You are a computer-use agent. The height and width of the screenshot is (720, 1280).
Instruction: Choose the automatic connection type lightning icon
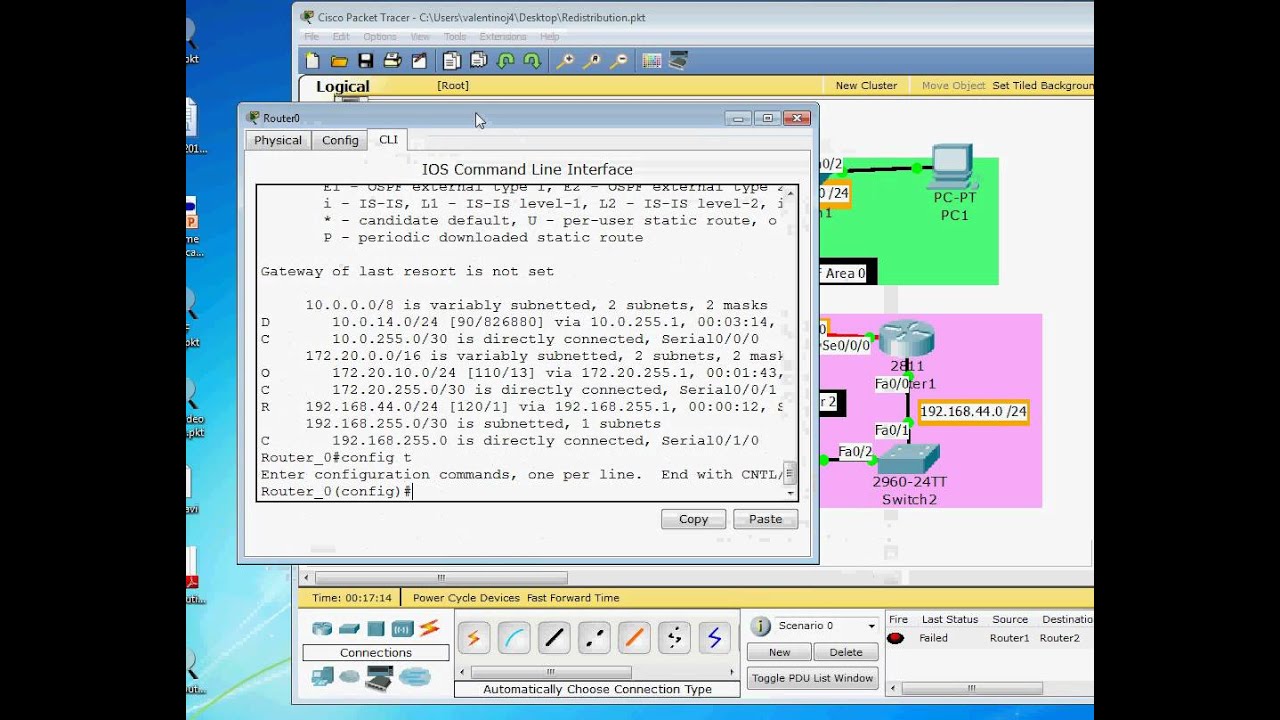click(474, 637)
